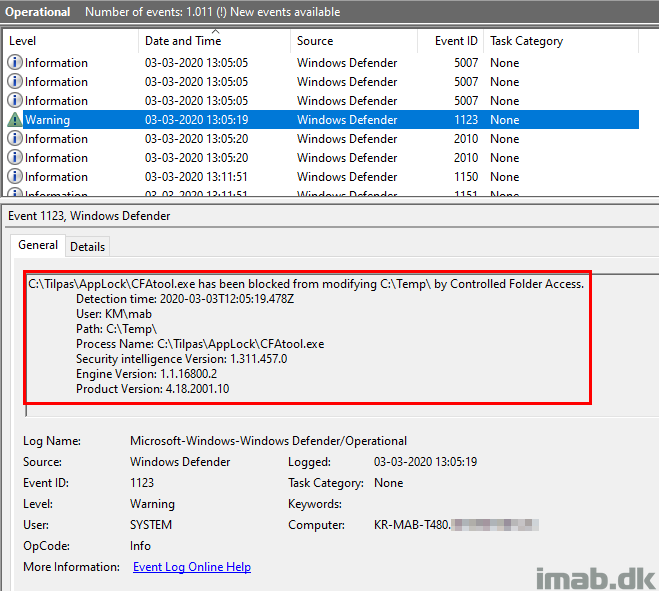Click the Process Name line text
The image size is (659, 591).
(200, 344)
